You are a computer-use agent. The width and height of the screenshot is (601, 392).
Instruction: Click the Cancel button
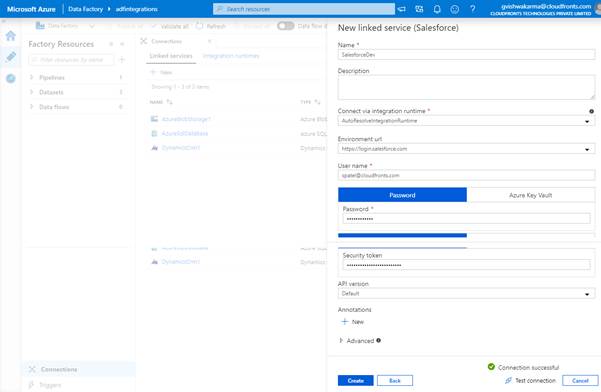point(580,380)
